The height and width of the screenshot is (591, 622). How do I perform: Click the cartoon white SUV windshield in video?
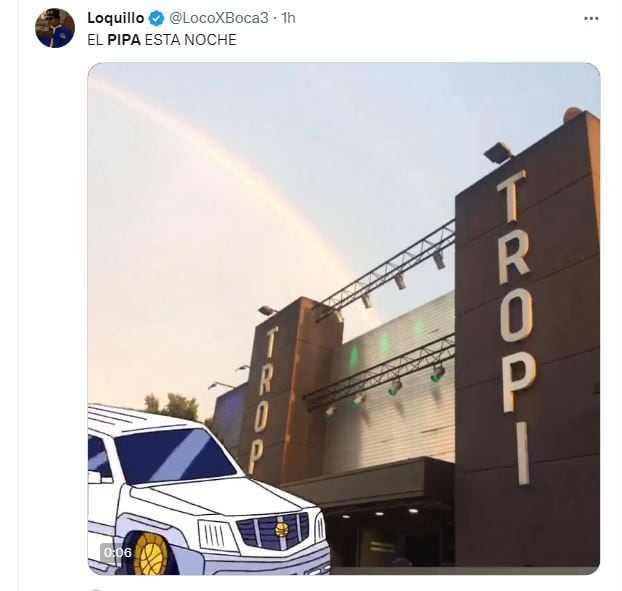tap(175, 456)
